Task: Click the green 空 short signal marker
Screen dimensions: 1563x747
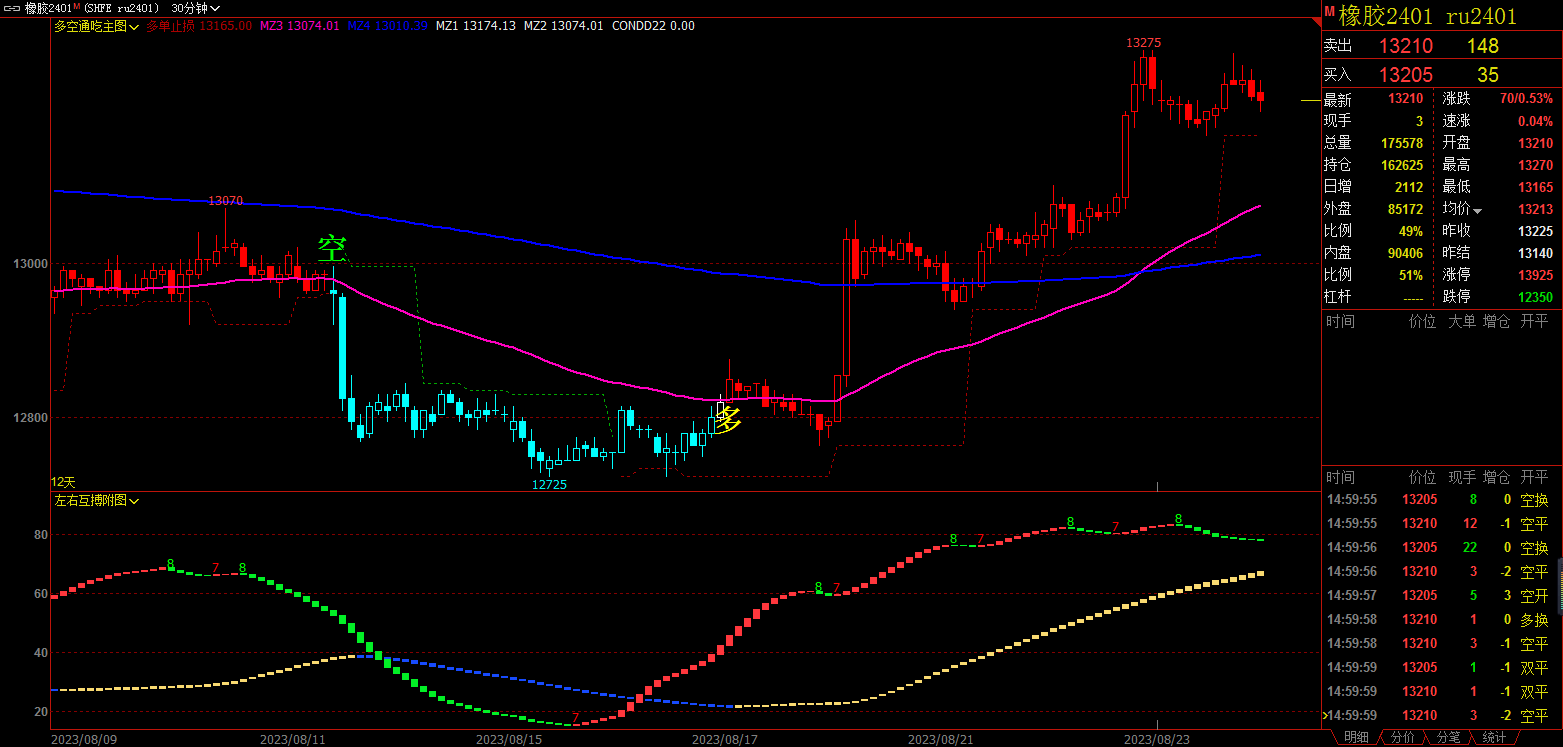Action: (x=330, y=248)
